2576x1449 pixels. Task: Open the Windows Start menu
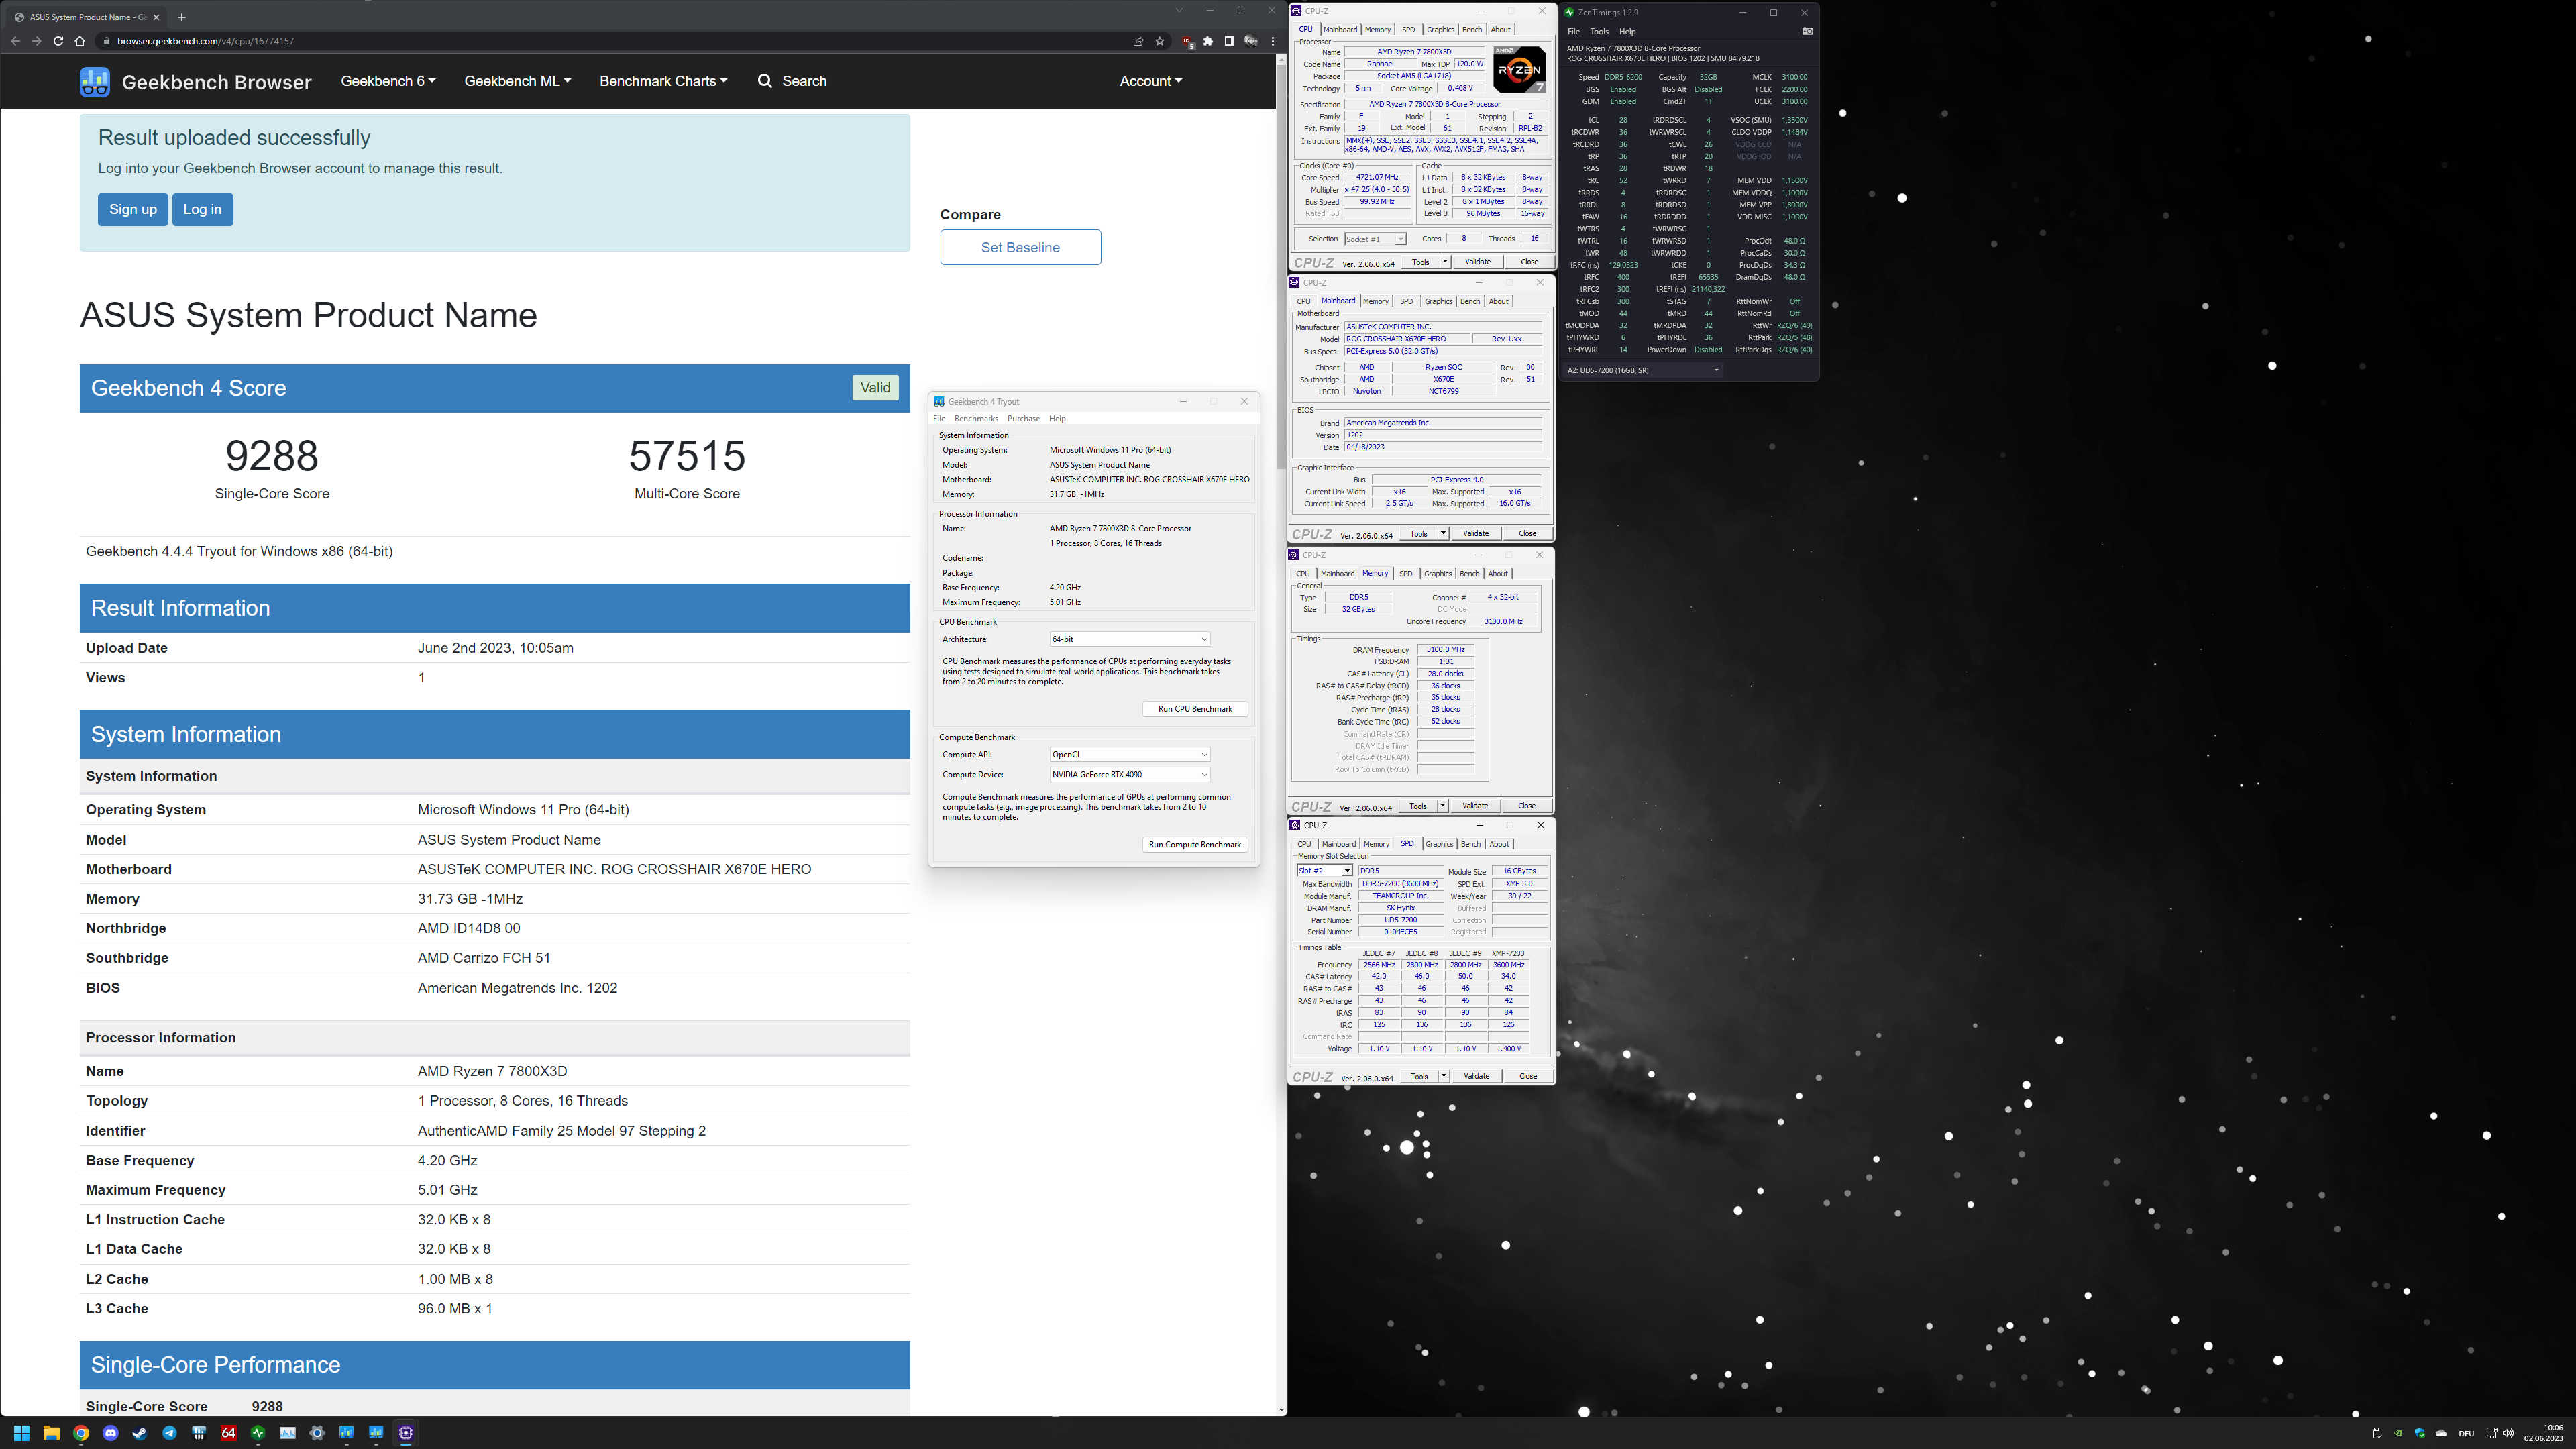pos(22,1433)
